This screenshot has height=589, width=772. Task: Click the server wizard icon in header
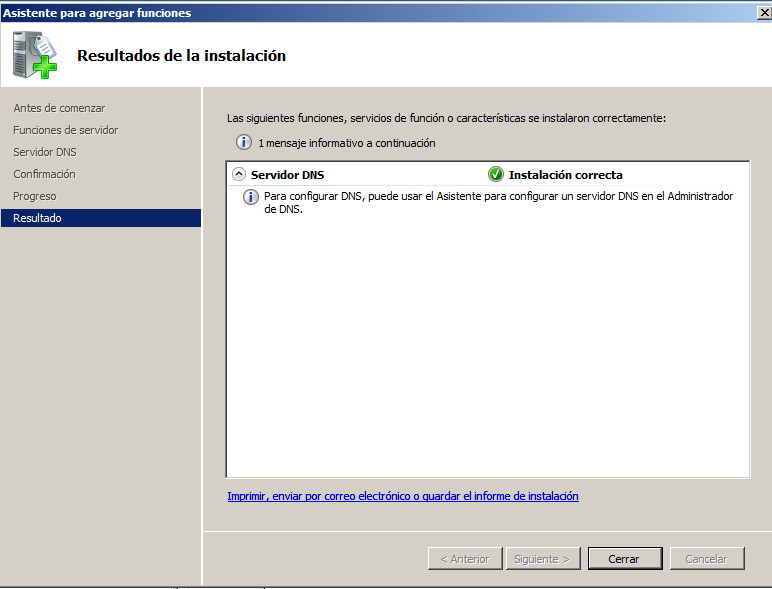(35, 55)
